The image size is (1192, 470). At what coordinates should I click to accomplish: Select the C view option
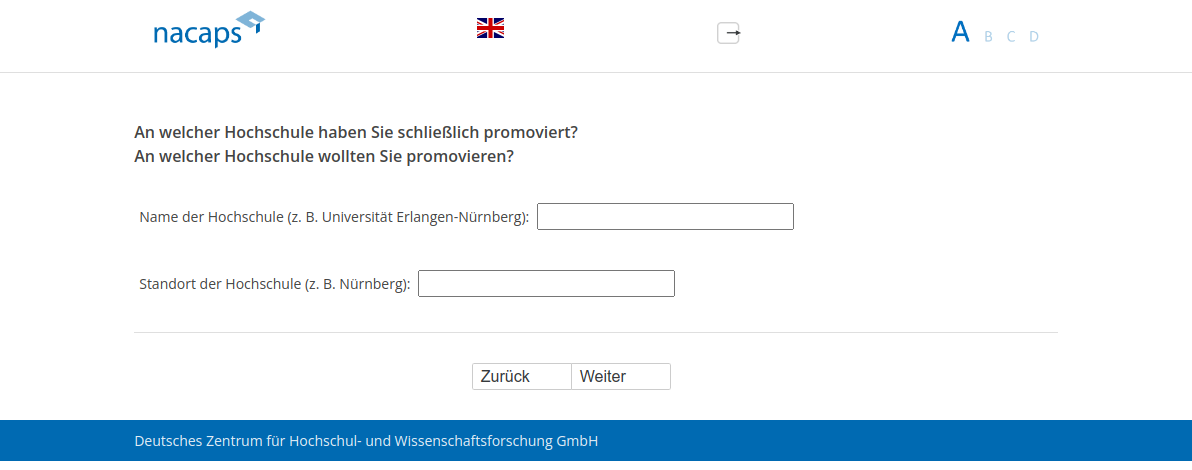(1011, 37)
